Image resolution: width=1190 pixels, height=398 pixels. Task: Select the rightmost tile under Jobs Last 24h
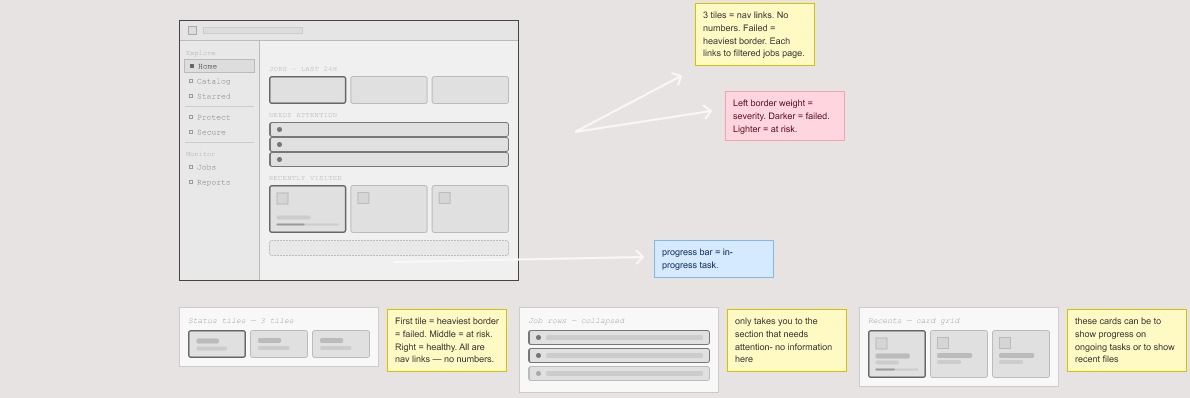(x=470, y=90)
